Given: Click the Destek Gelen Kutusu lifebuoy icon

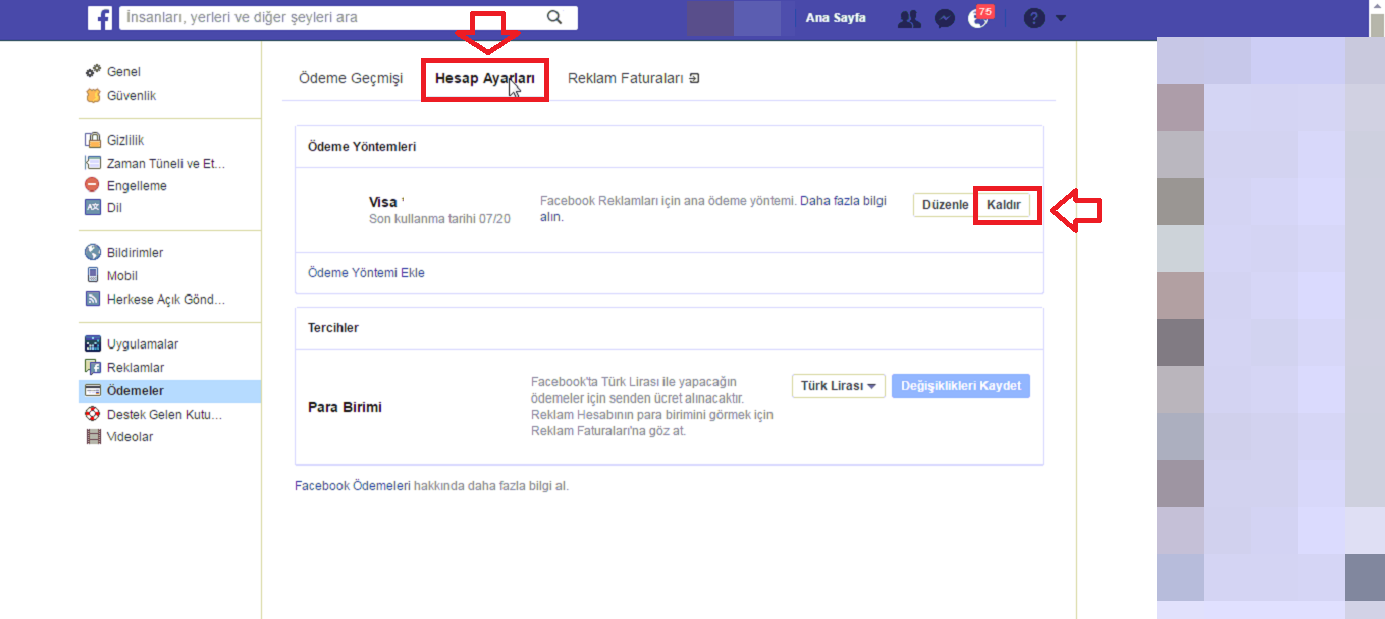Looking at the screenshot, I should [x=93, y=414].
